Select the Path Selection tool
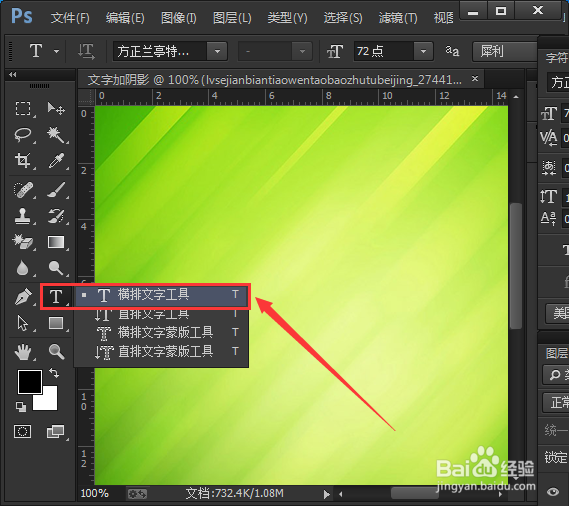 tap(23, 323)
